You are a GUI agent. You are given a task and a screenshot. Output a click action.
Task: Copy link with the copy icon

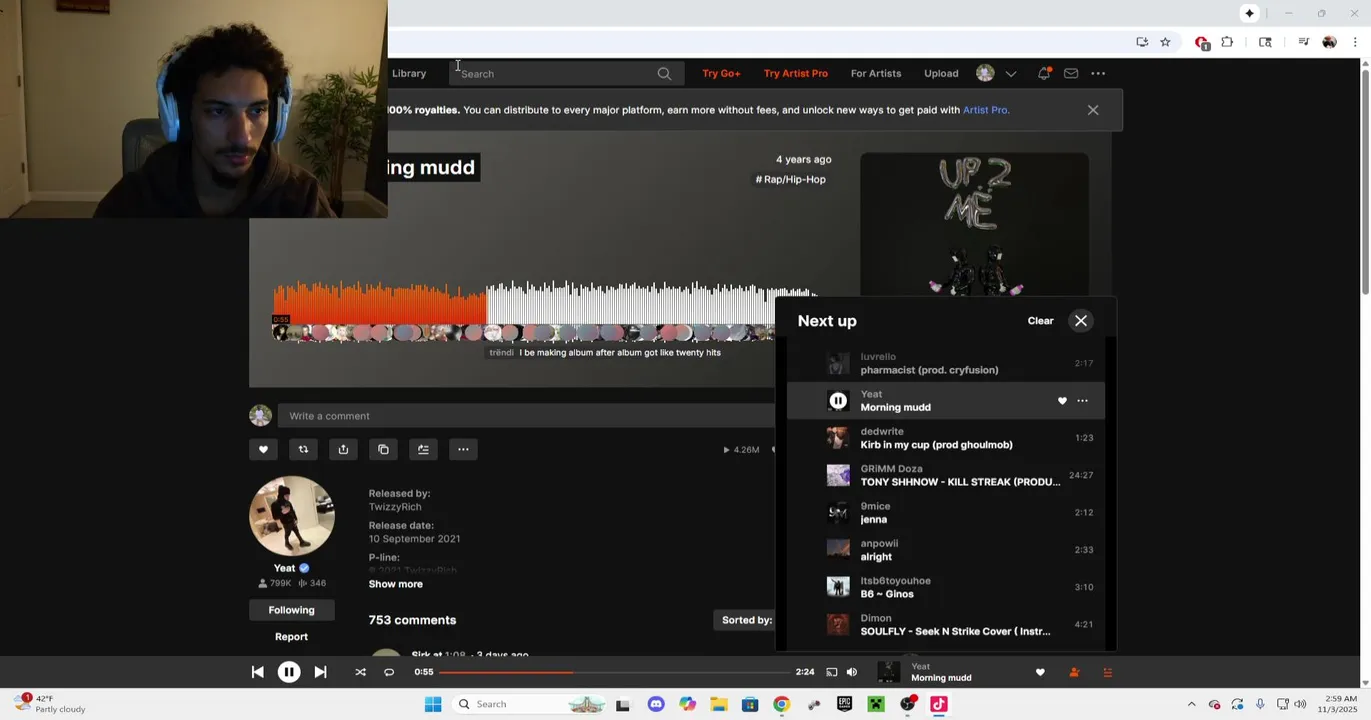[x=383, y=449]
